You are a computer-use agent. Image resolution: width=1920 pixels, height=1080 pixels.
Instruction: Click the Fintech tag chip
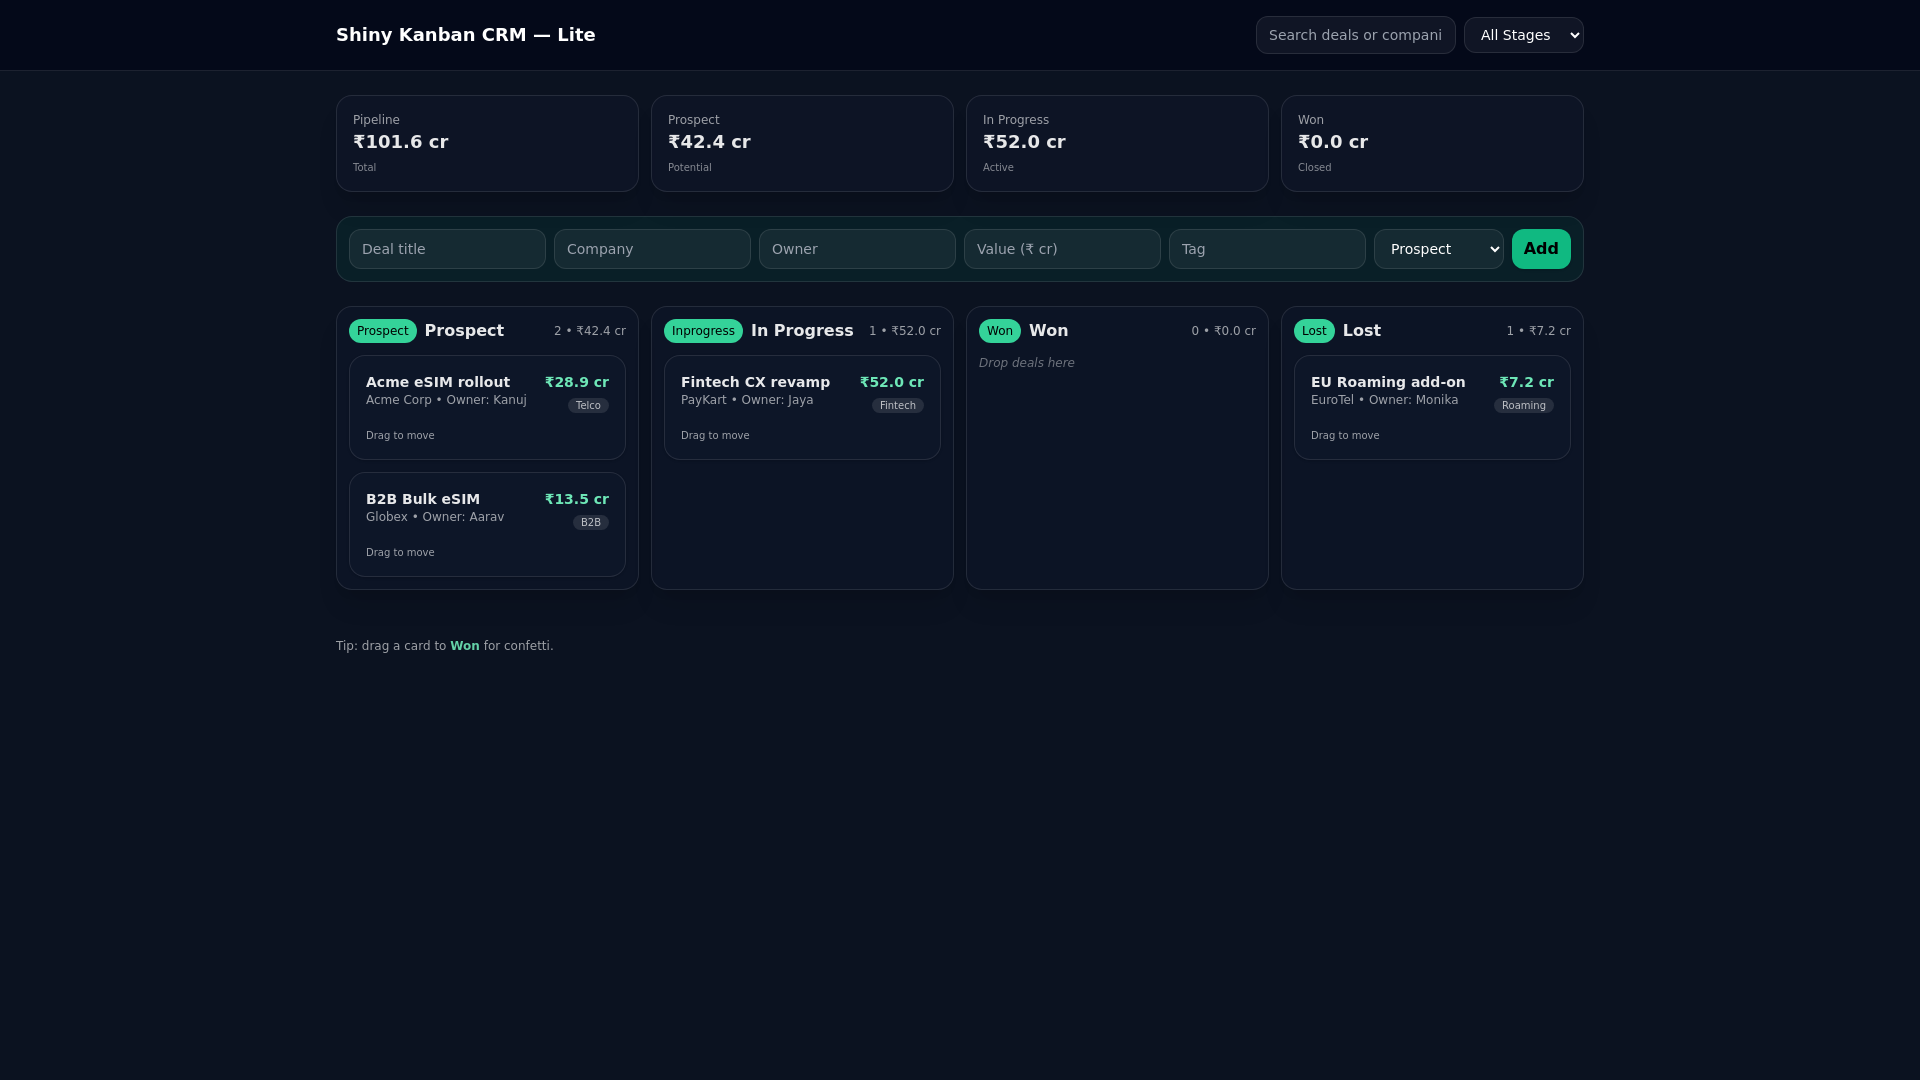(898, 405)
